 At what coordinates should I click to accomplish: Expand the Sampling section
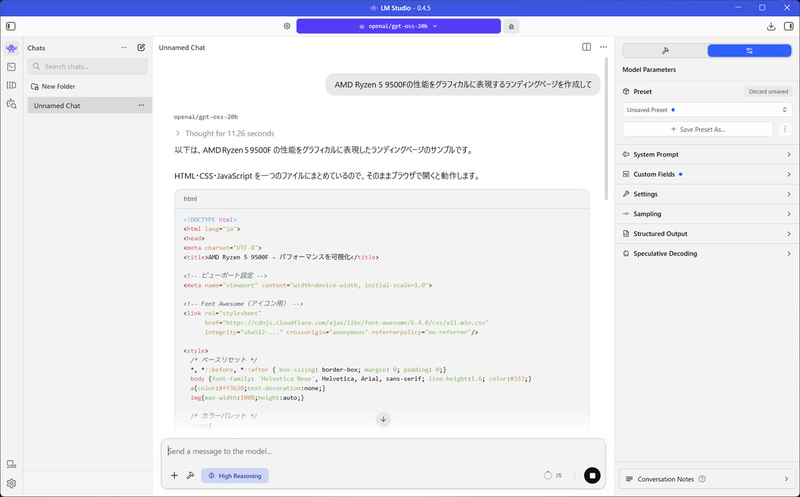pyautogui.click(x=707, y=214)
